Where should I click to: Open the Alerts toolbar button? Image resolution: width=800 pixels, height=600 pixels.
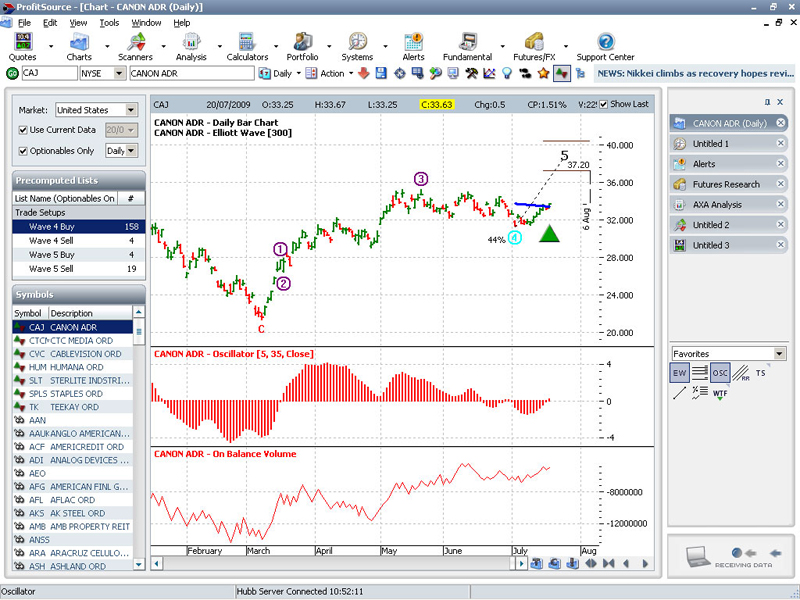click(x=413, y=46)
